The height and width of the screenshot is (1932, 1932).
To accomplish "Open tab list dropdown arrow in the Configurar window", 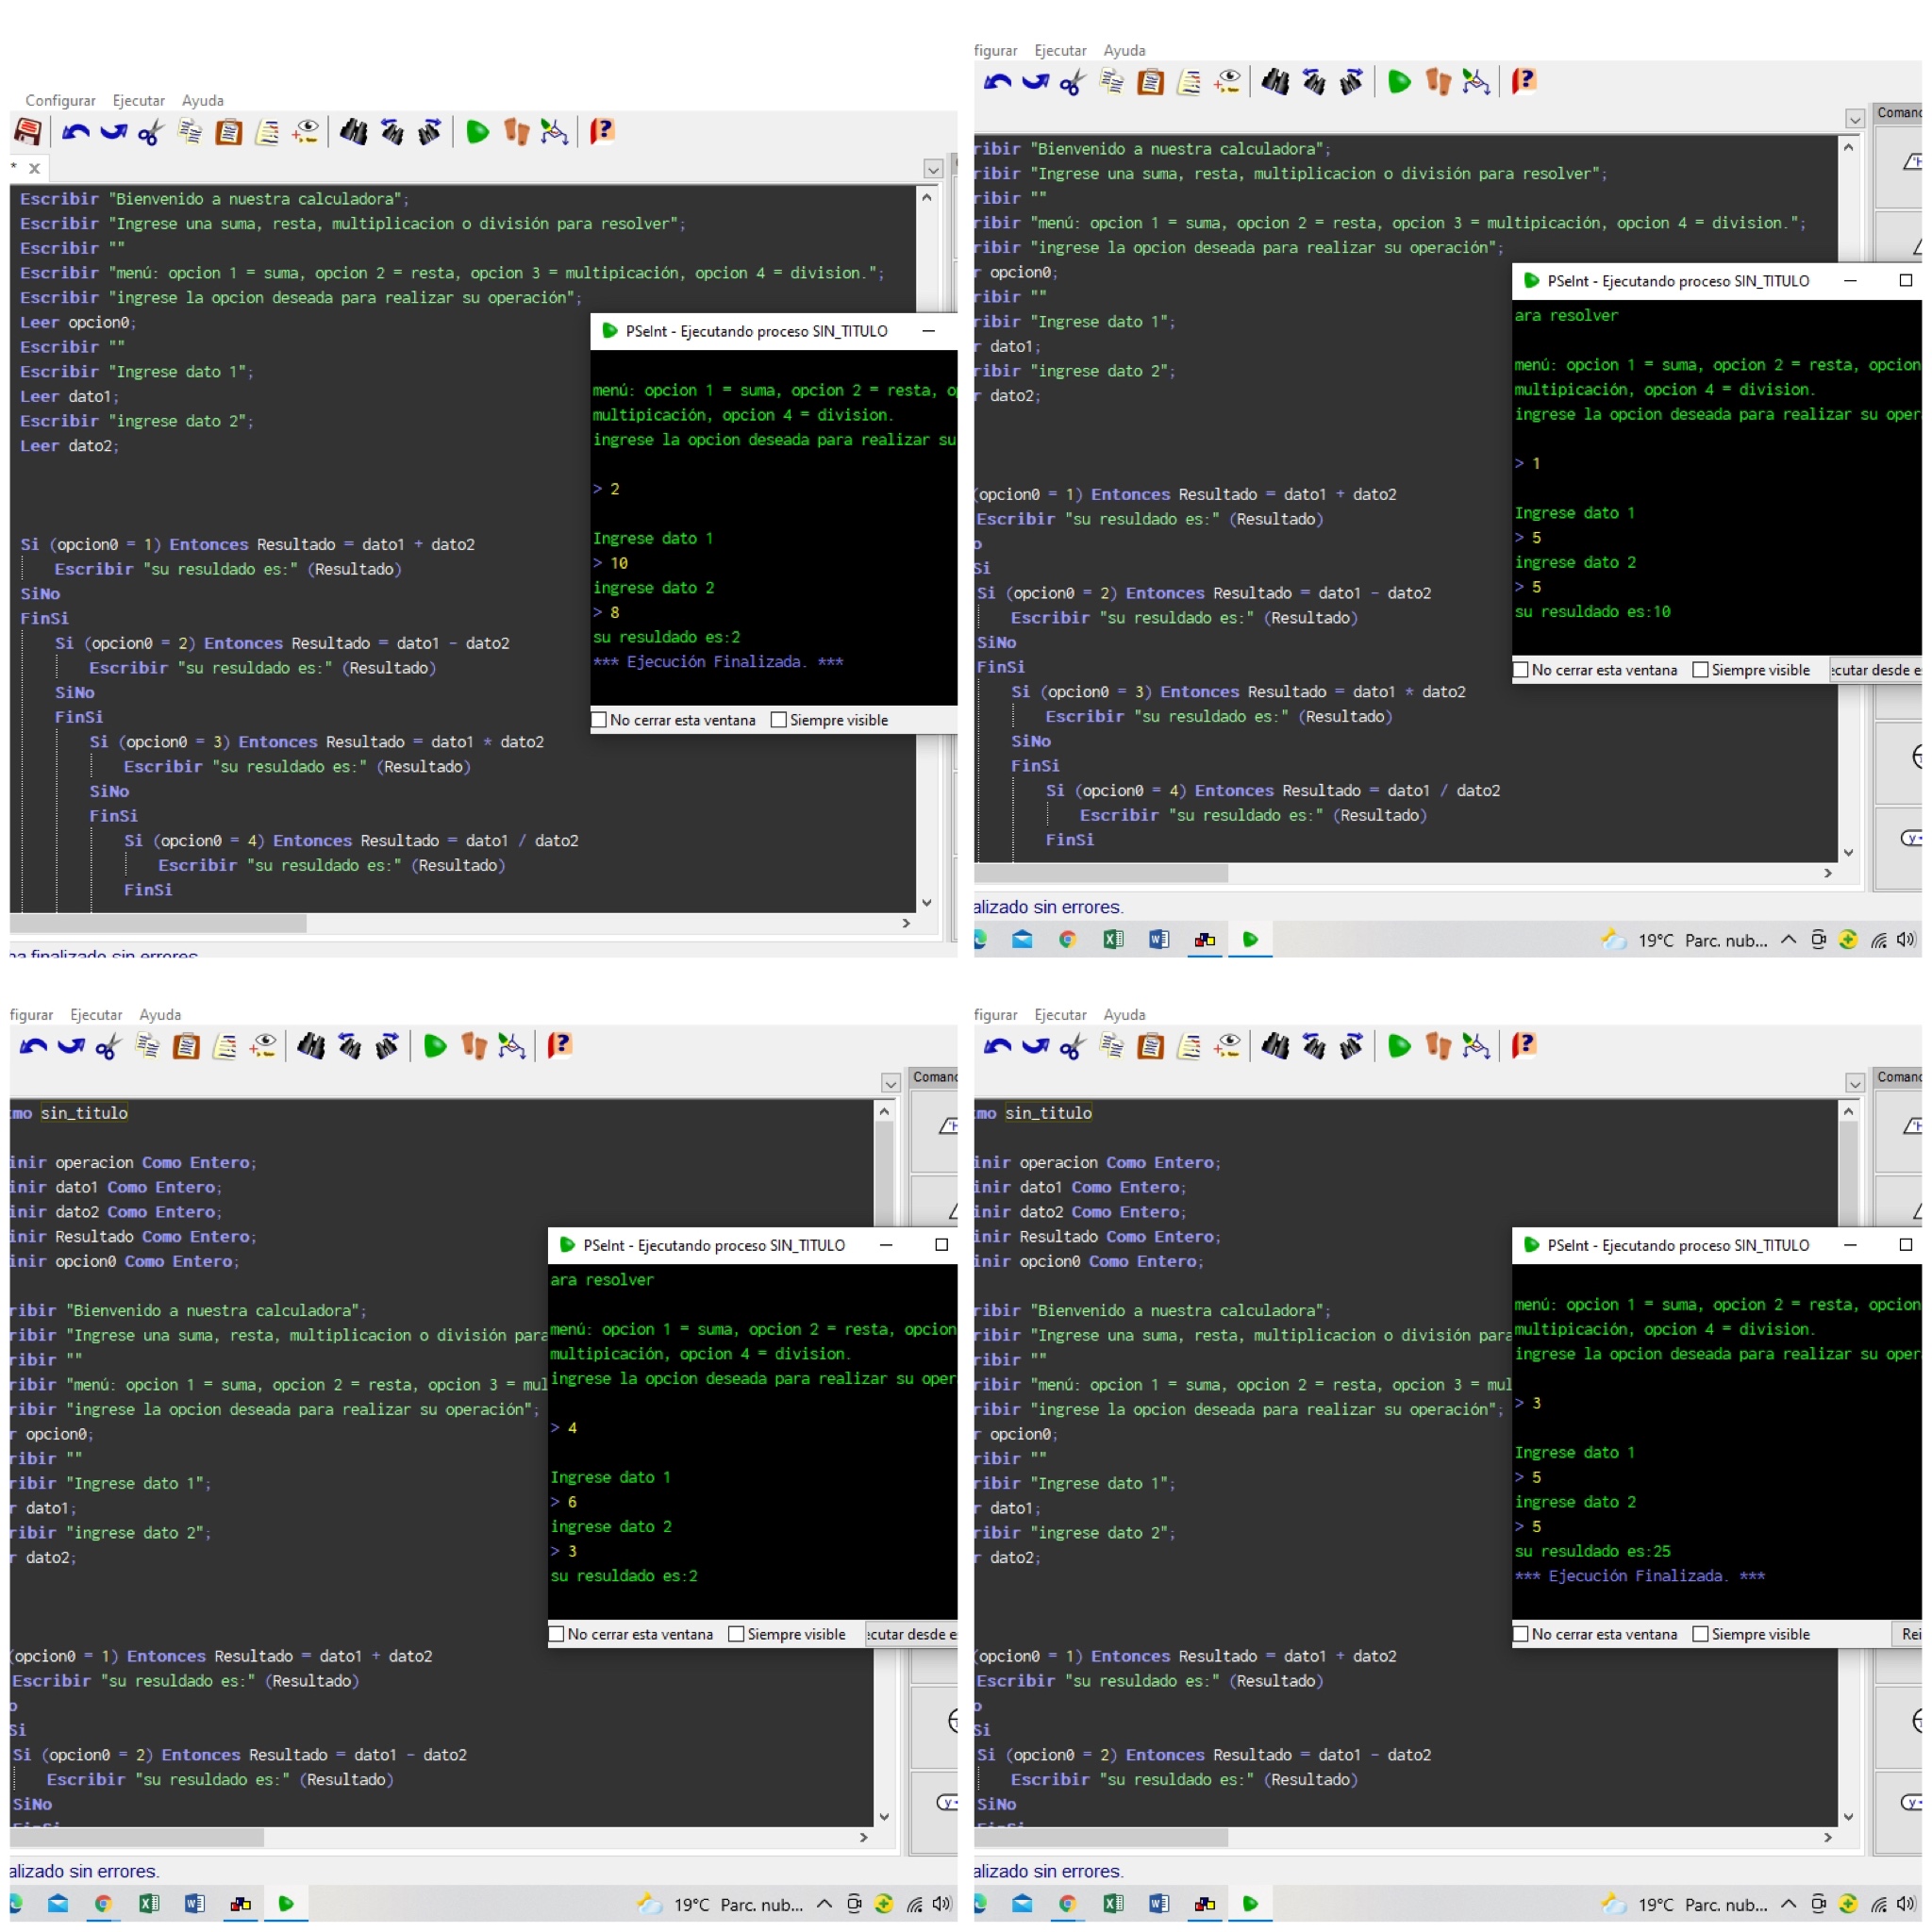I will click(932, 169).
